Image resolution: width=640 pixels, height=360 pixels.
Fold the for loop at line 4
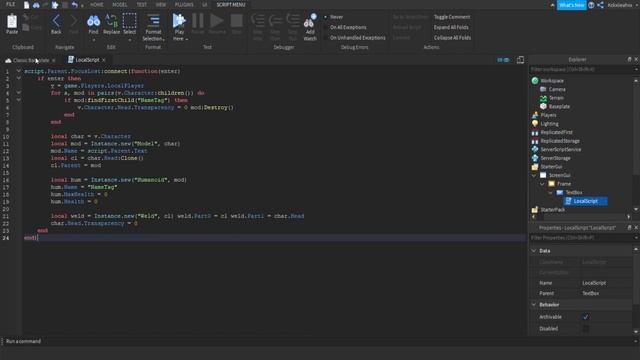coord(18,93)
